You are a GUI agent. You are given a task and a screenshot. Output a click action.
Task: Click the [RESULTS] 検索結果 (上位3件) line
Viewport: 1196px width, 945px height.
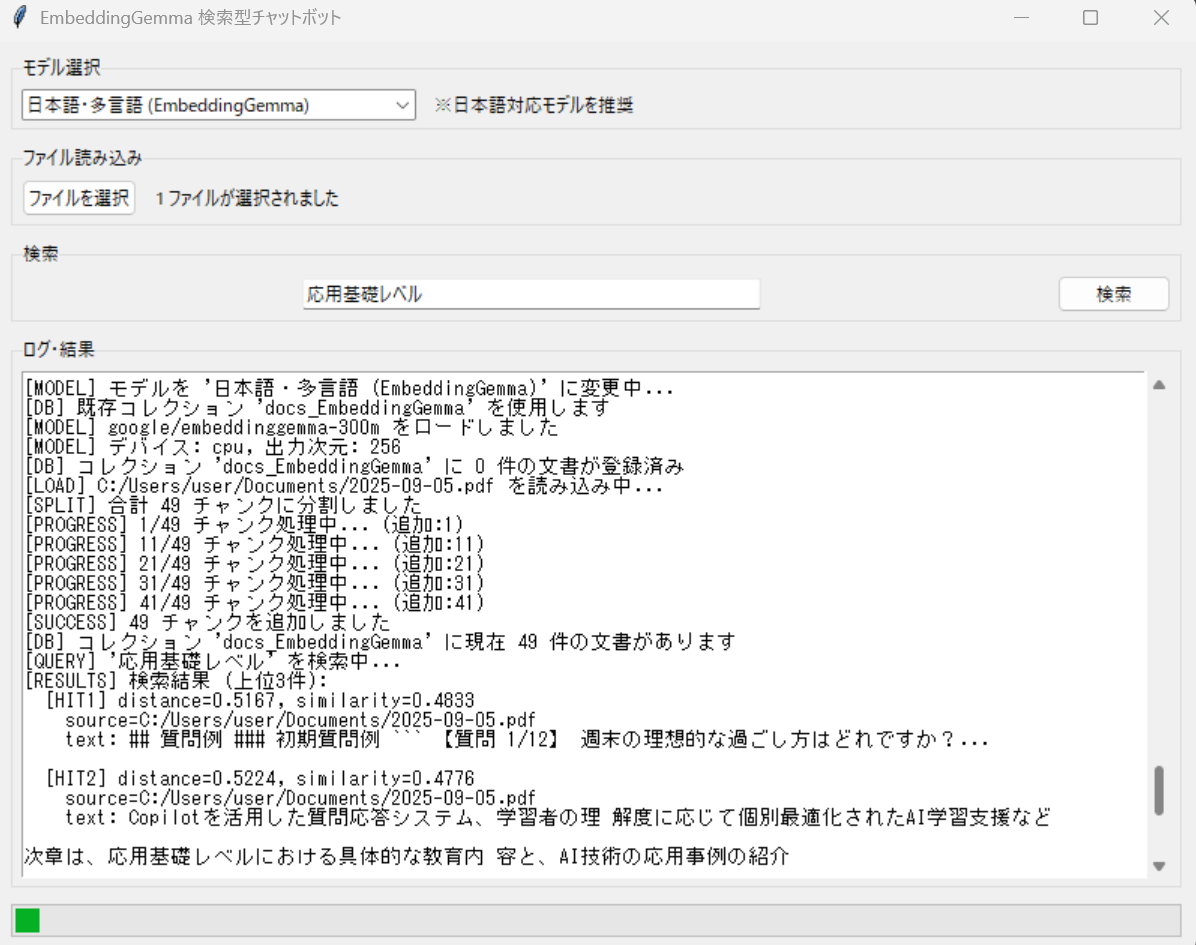[176, 680]
